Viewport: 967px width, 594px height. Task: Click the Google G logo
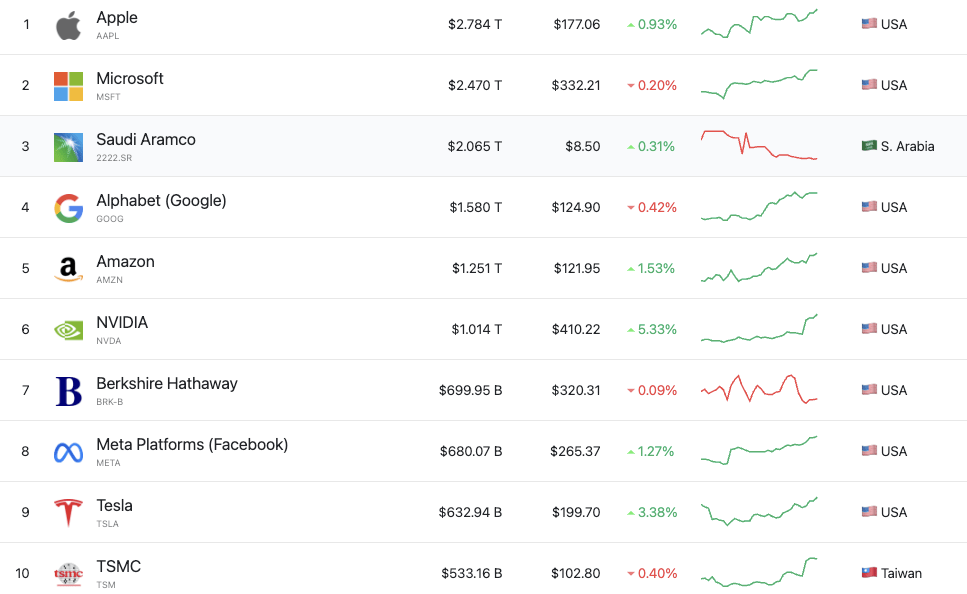(x=68, y=208)
